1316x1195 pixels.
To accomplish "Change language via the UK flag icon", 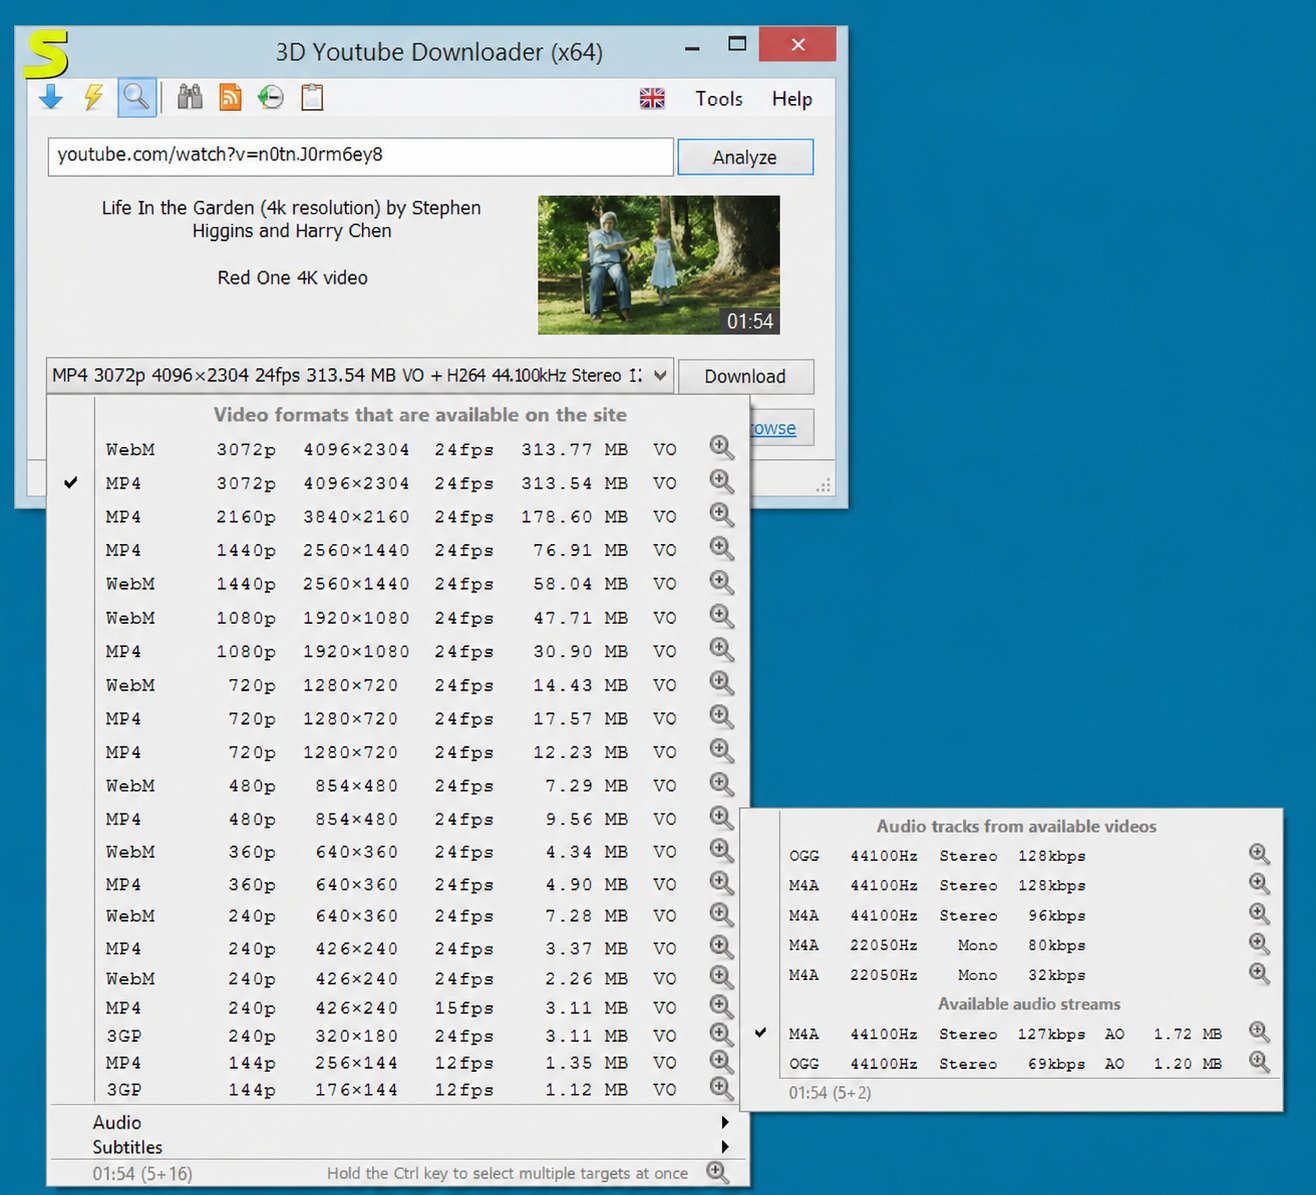I will 652,98.
